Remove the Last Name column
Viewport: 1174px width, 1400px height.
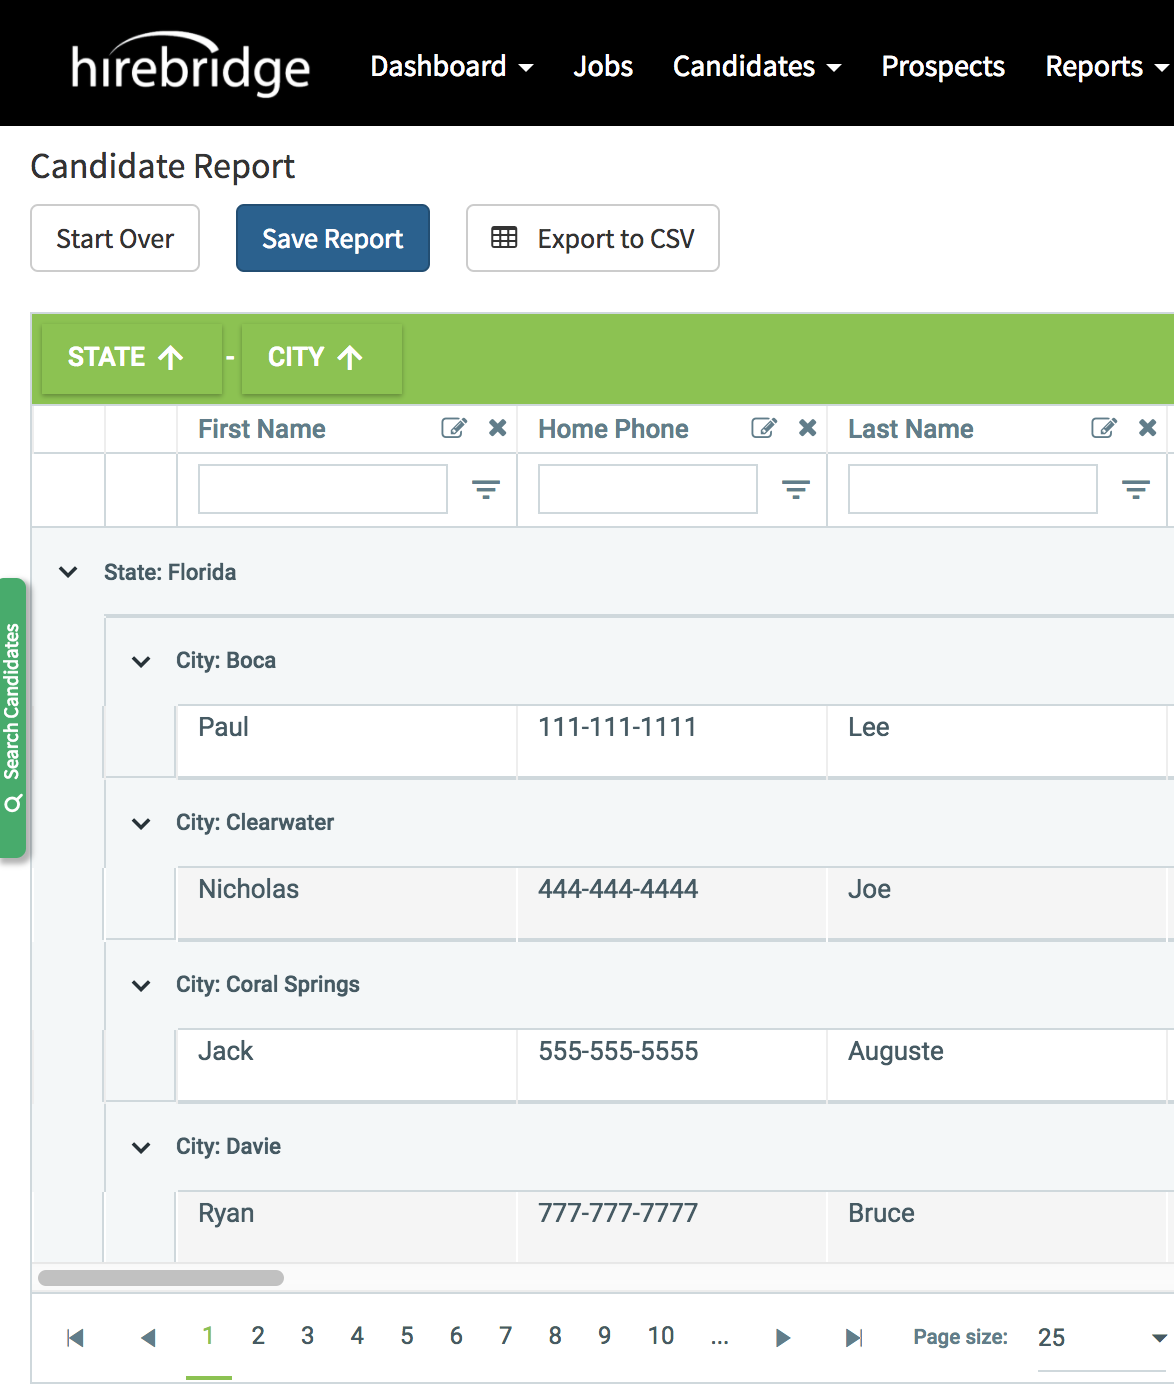(x=1147, y=428)
